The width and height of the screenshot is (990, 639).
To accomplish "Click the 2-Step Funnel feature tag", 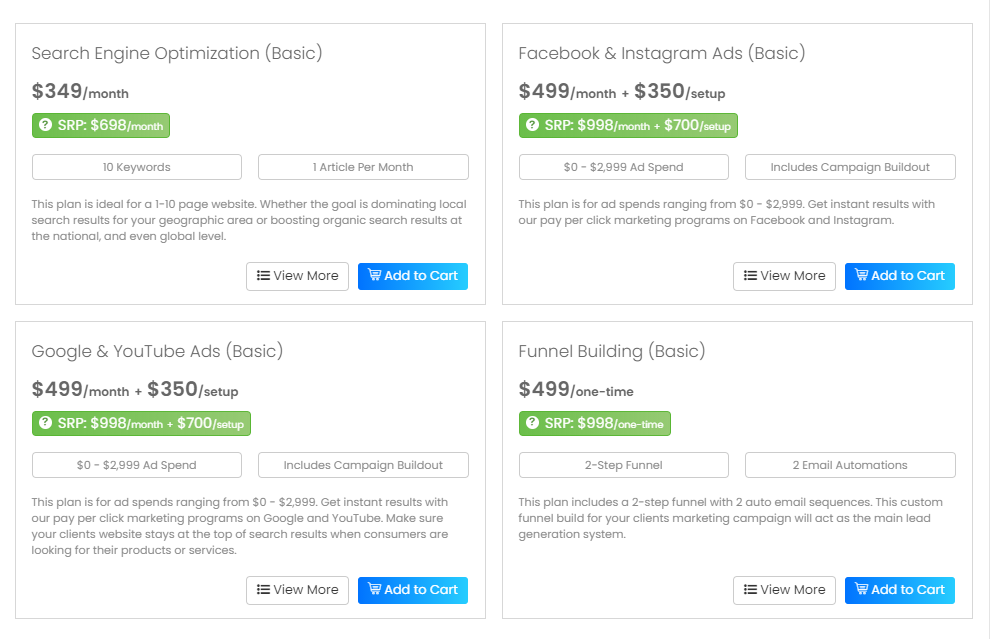I will point(624,465).
